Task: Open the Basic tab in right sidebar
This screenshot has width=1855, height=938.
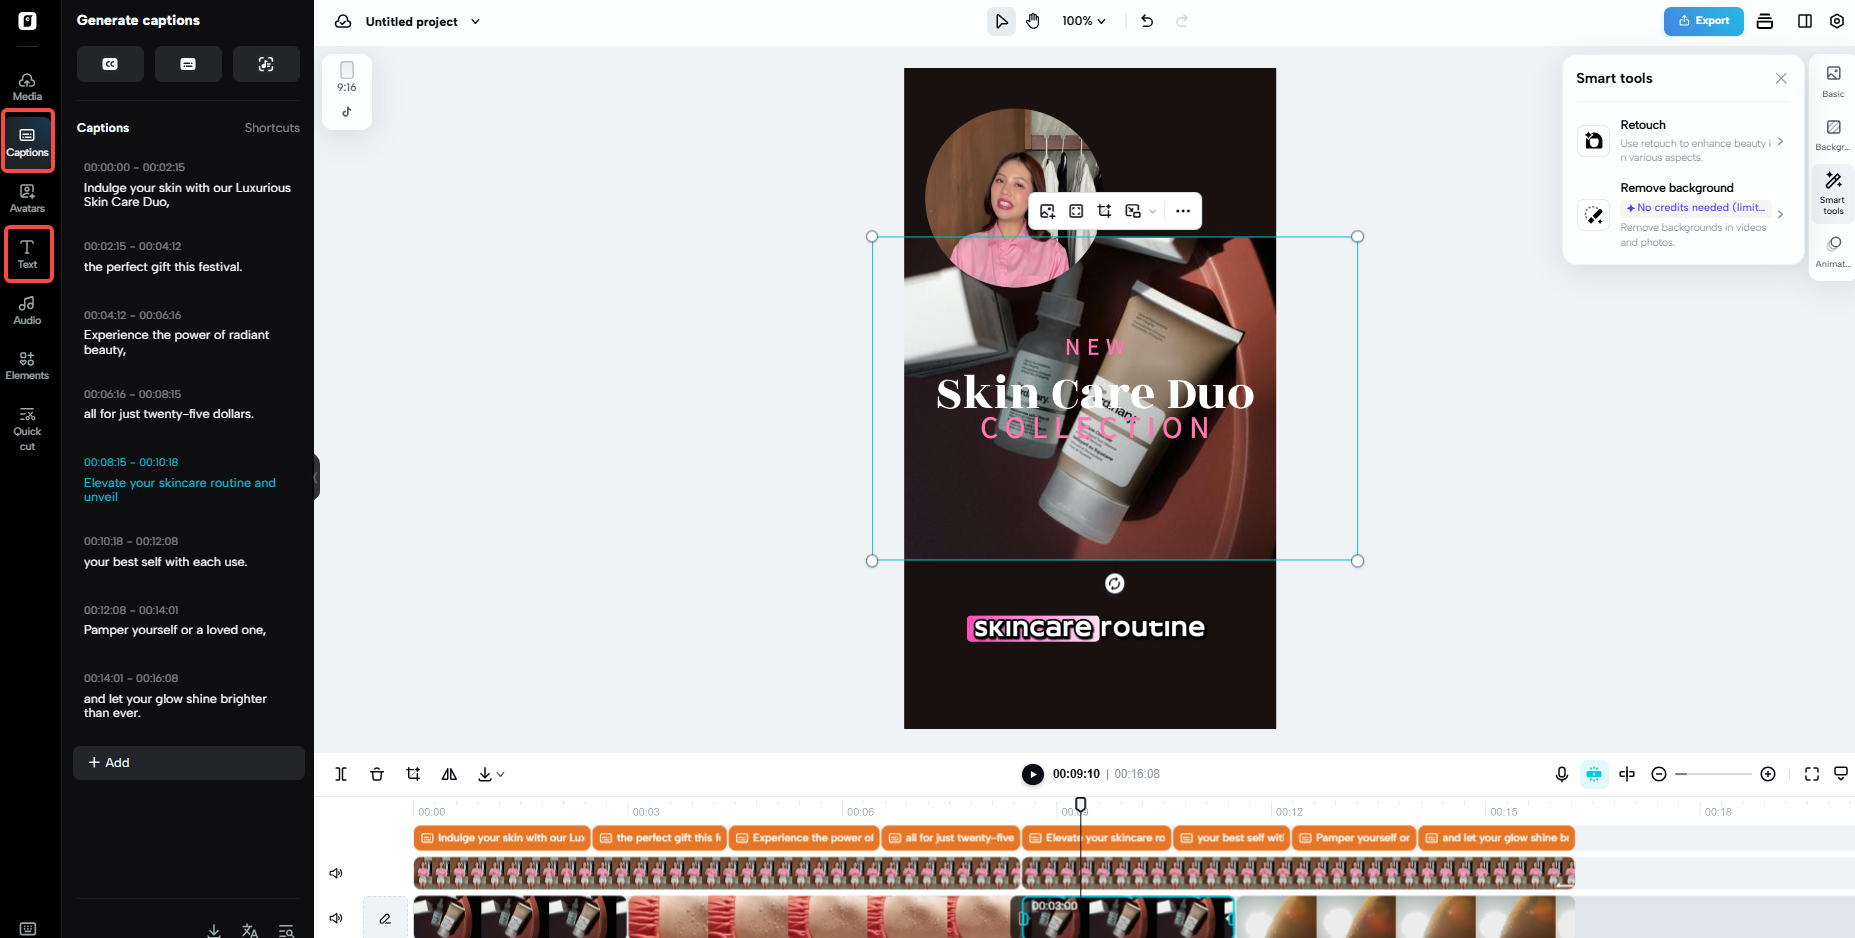Action: pos(1832,80)
